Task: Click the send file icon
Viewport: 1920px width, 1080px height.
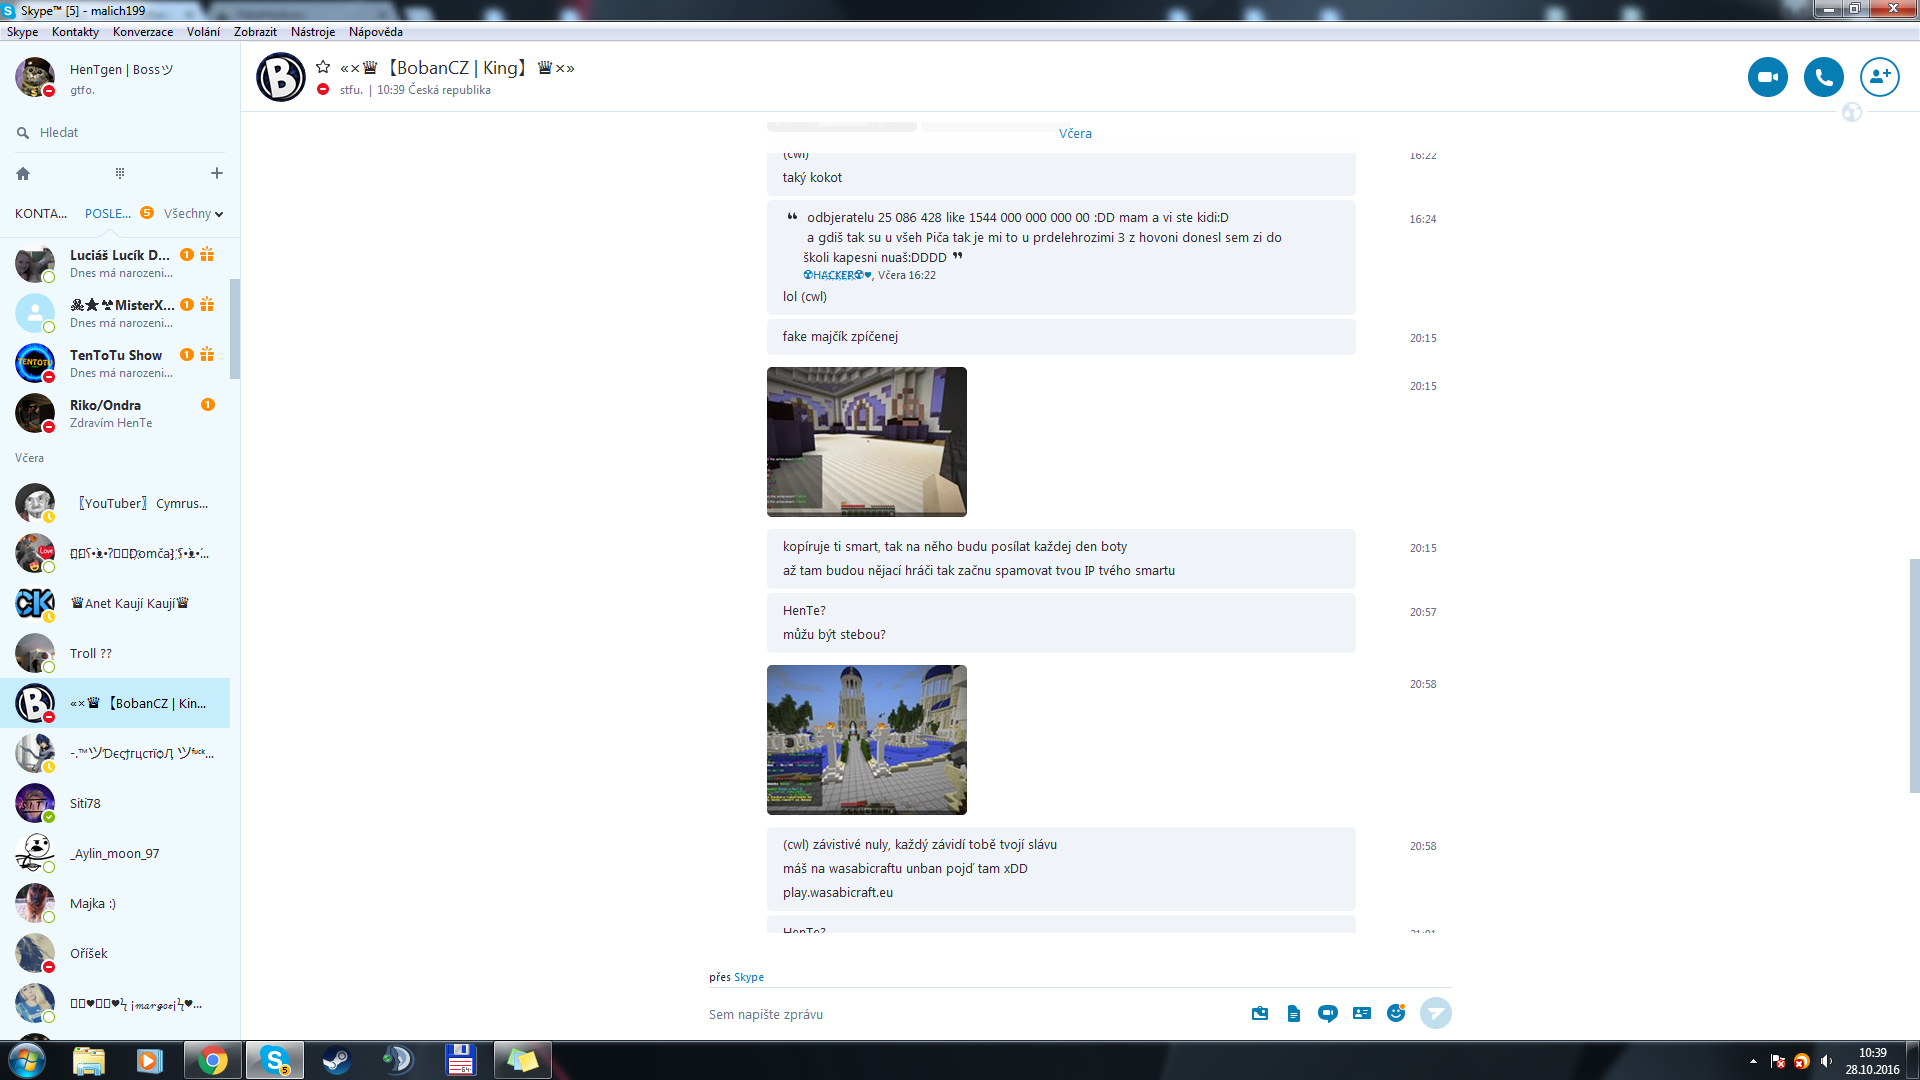Action: tap(1294, 1013)
